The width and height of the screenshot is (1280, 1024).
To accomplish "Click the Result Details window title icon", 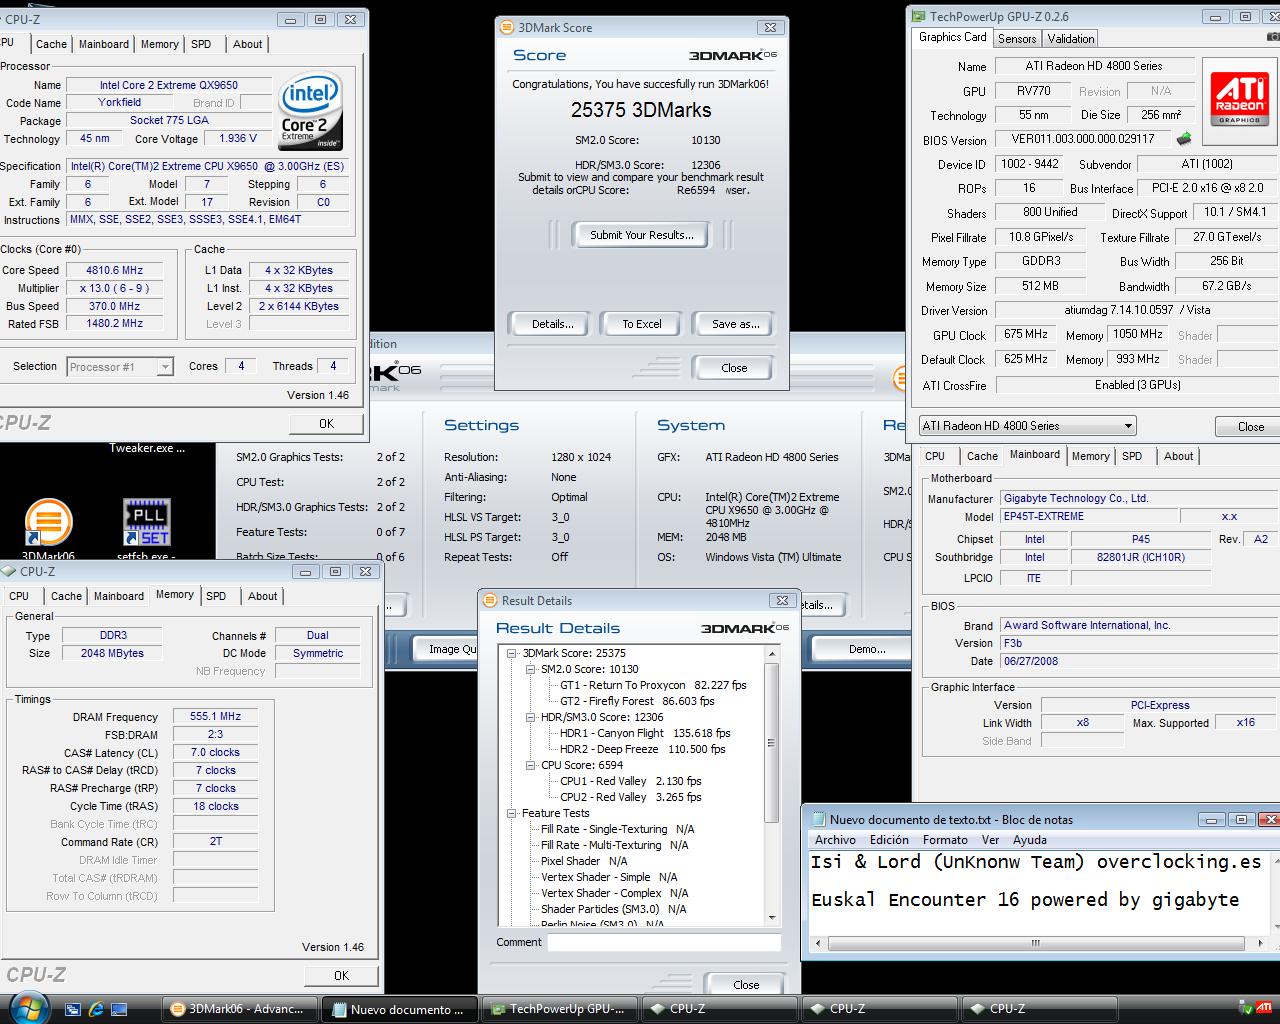I will click(x=490, y=600).
